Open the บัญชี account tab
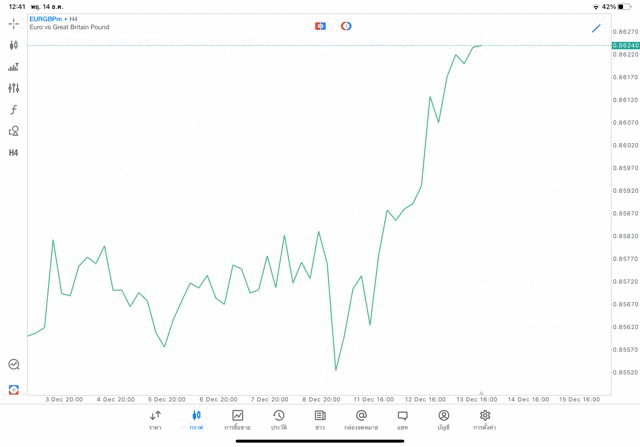This screenshot has height=447, width=640. click(x=443, y=419)
